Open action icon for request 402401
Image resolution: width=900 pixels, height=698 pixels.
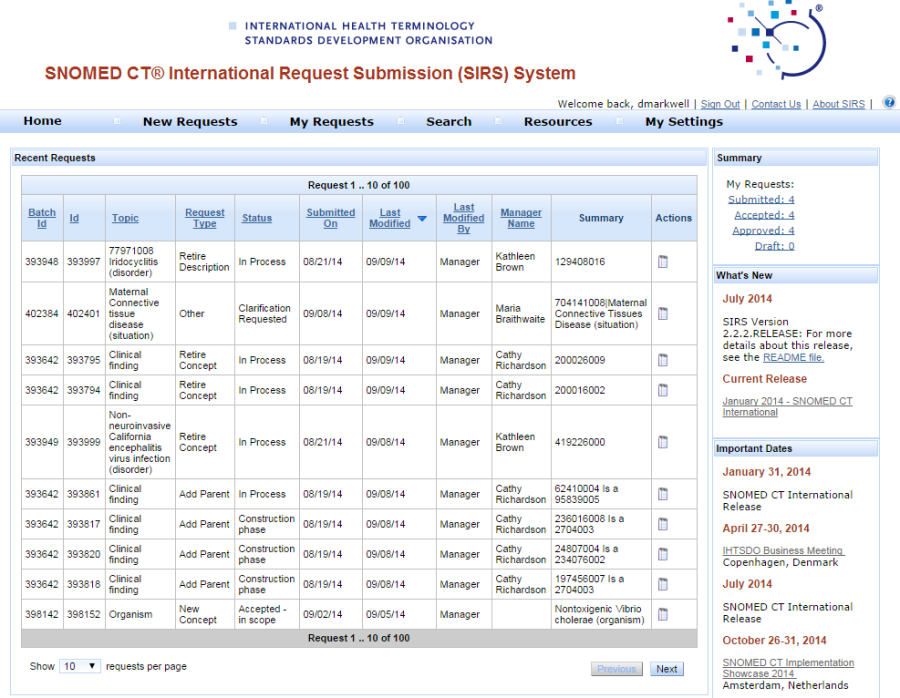click(663, 313)
